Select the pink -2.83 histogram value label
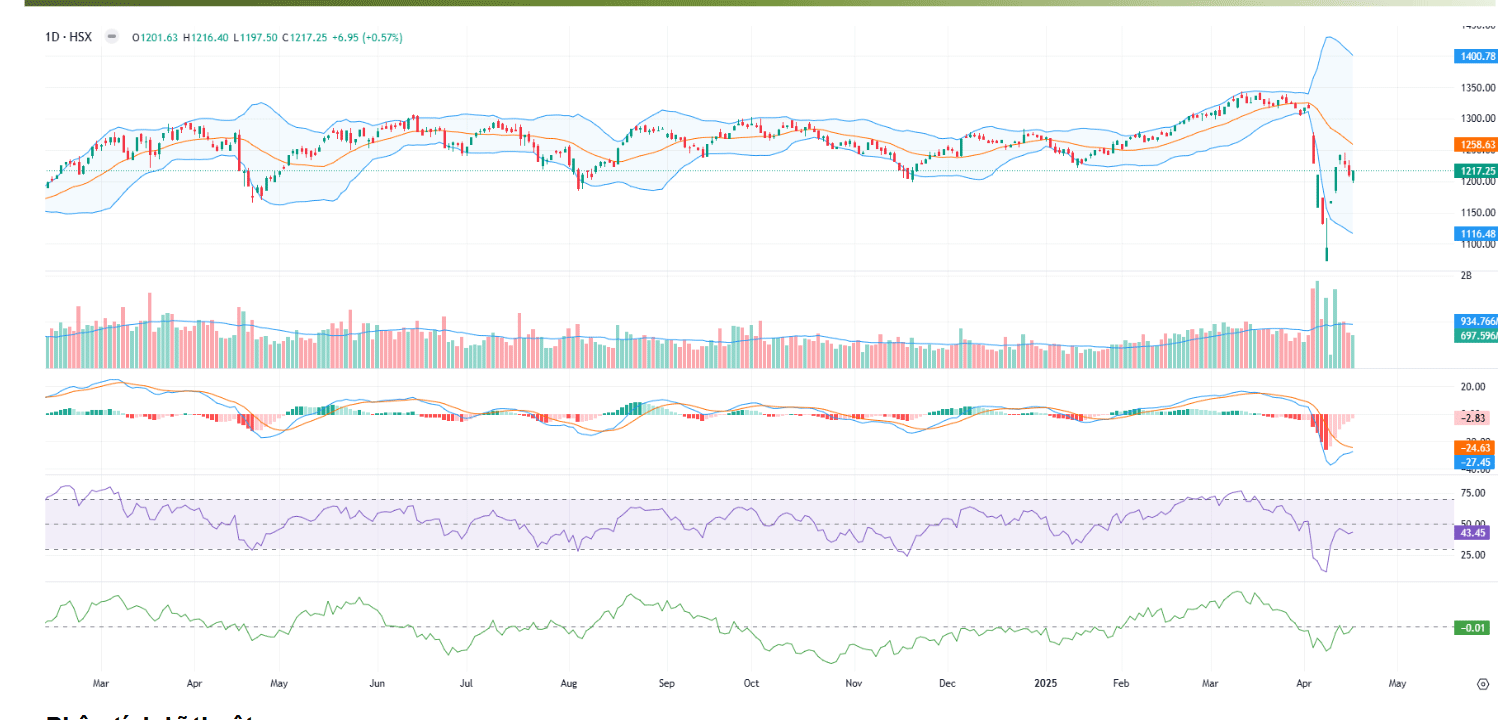 point(1476,416)
